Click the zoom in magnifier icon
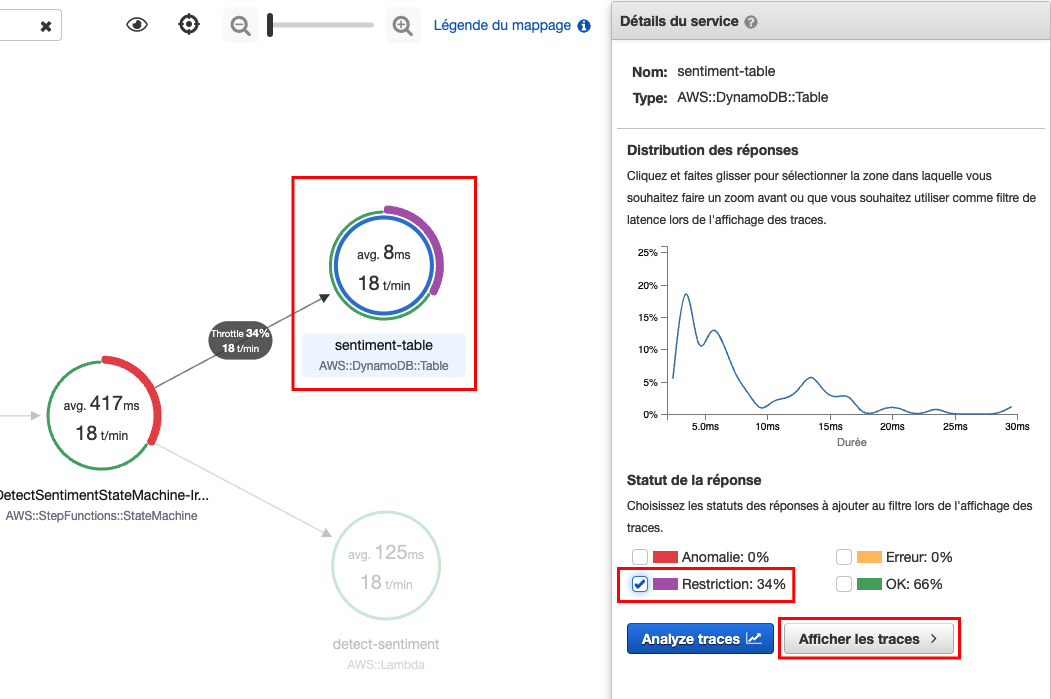 coord(402,25)
